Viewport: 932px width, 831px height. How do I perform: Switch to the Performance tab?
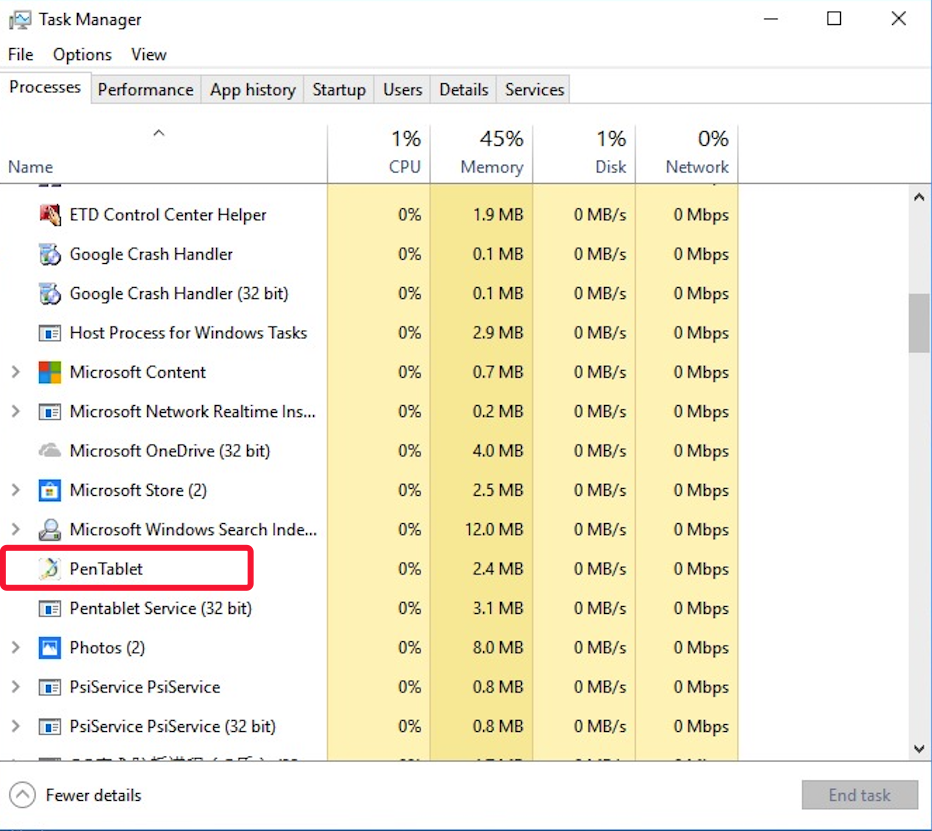[x=145, y=89]
